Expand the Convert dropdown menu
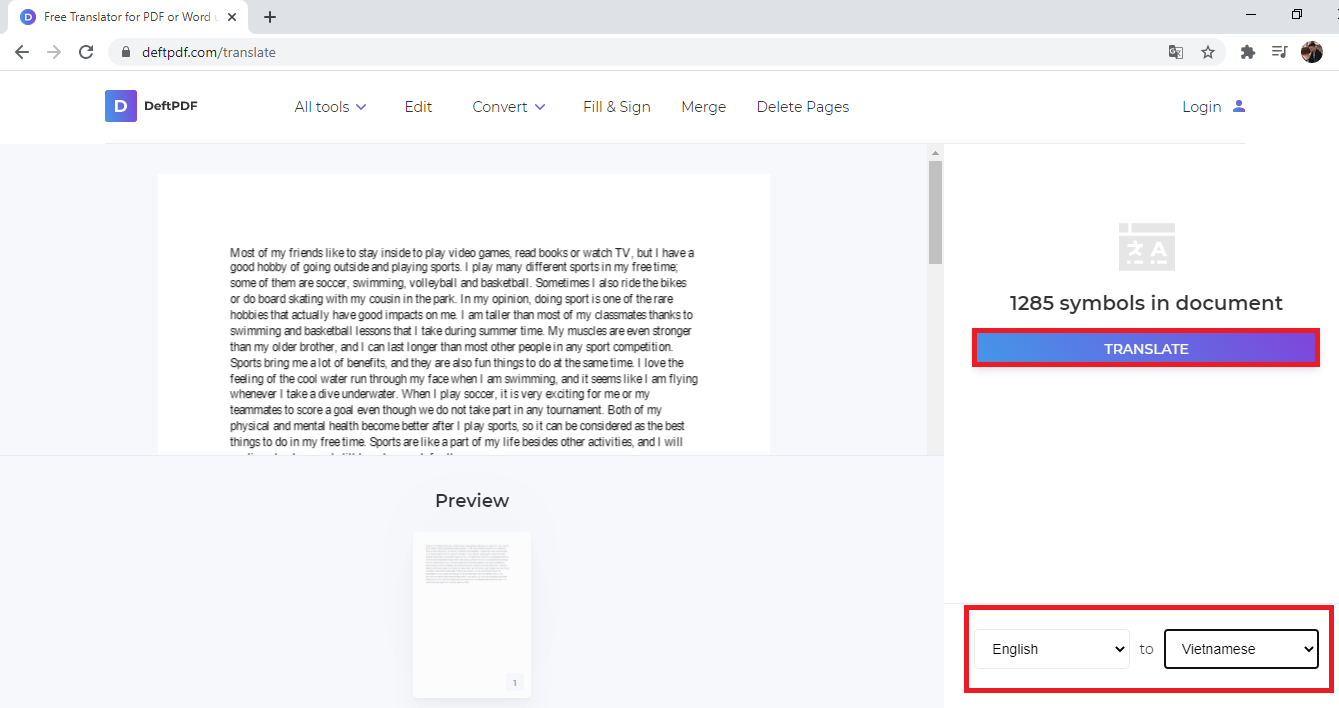This screenshot has width=1339, height=708. (x=509, y=107)
